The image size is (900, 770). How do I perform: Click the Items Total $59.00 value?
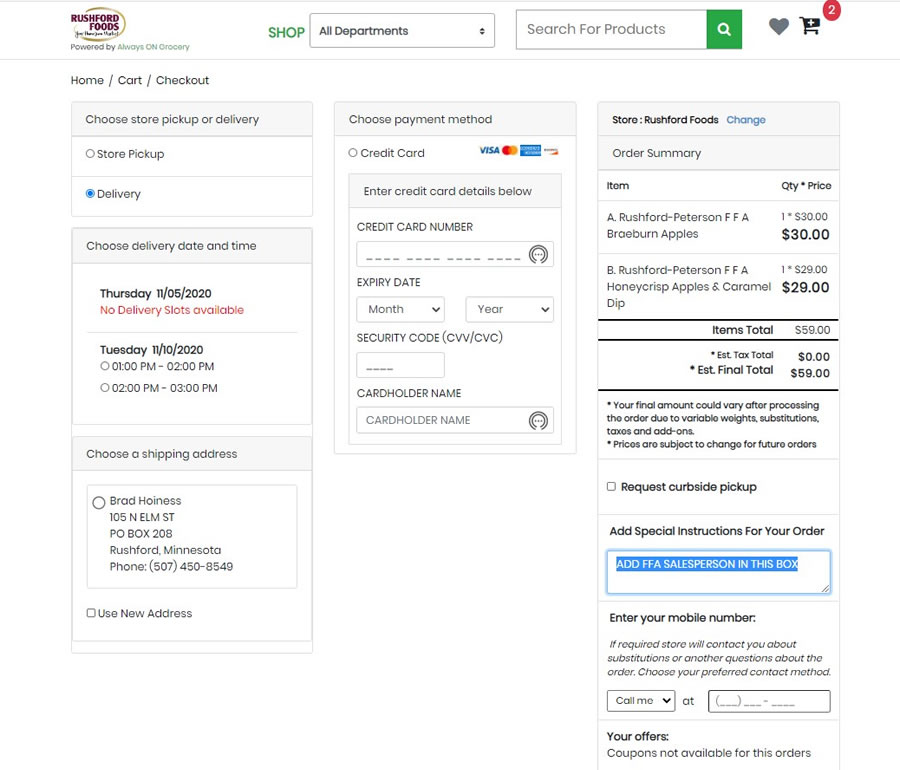click(x=812, y=330)
